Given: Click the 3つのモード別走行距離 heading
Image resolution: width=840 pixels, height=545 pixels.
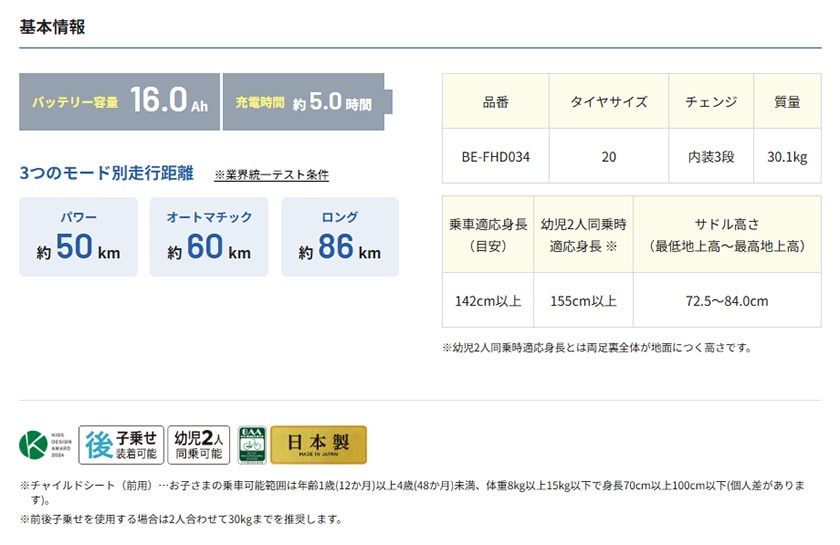Looking at the screenshot, I should point(107,173).
